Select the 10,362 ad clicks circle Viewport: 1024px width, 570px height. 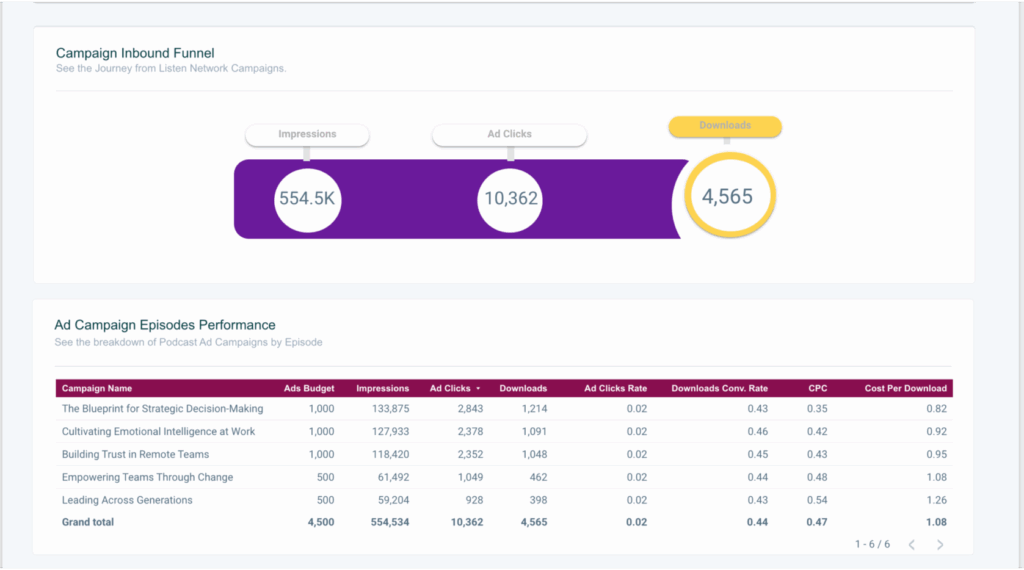(x=511, y=198)
